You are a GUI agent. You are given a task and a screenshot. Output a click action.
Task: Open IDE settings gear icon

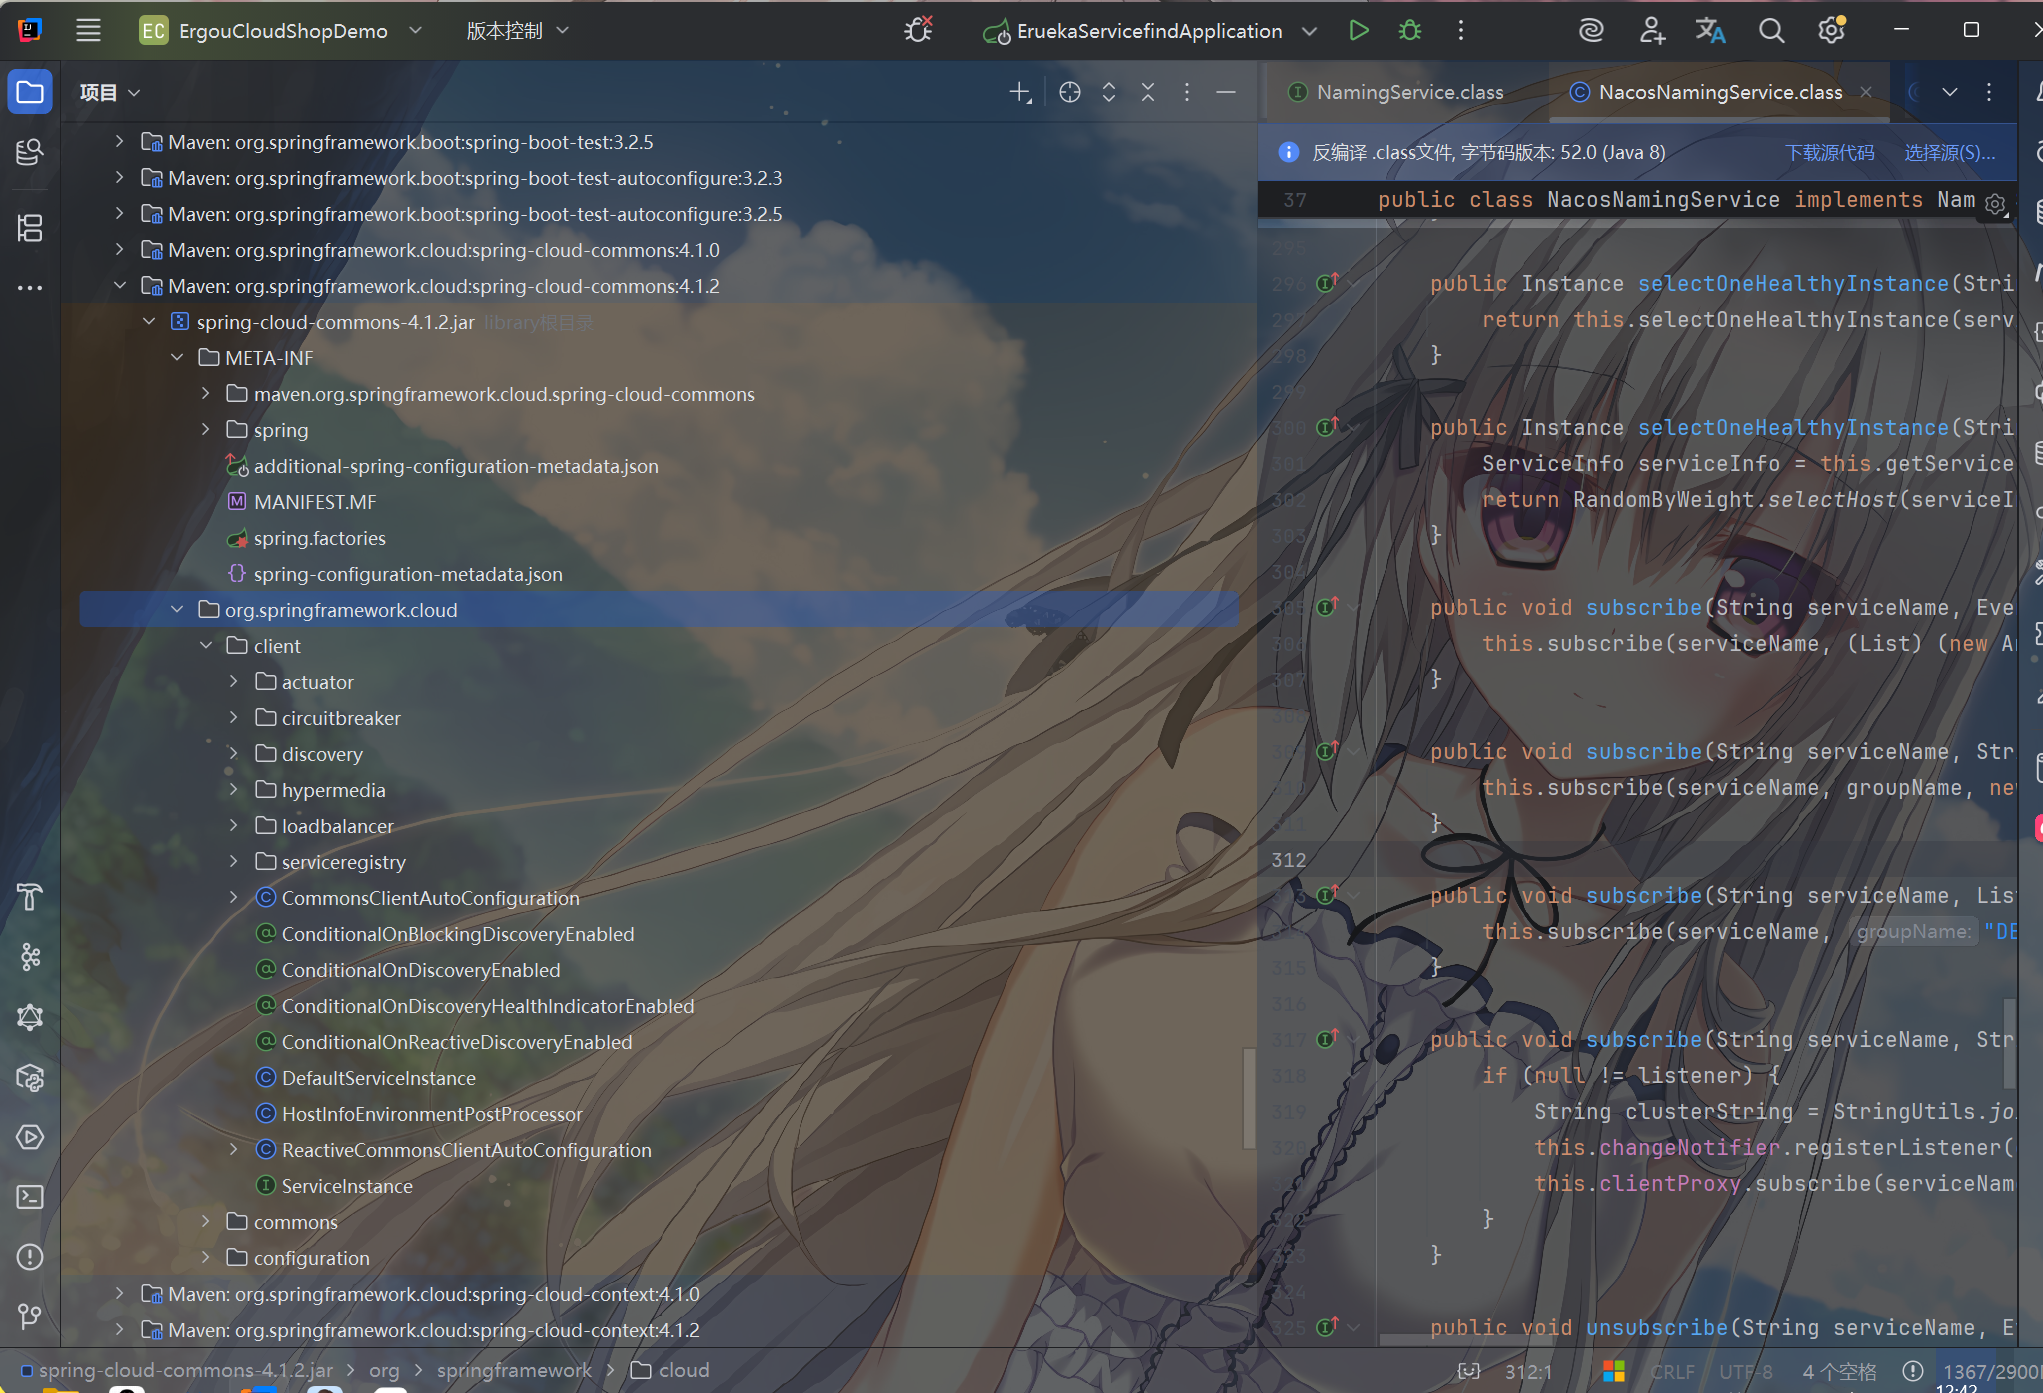coord(1831,30)
